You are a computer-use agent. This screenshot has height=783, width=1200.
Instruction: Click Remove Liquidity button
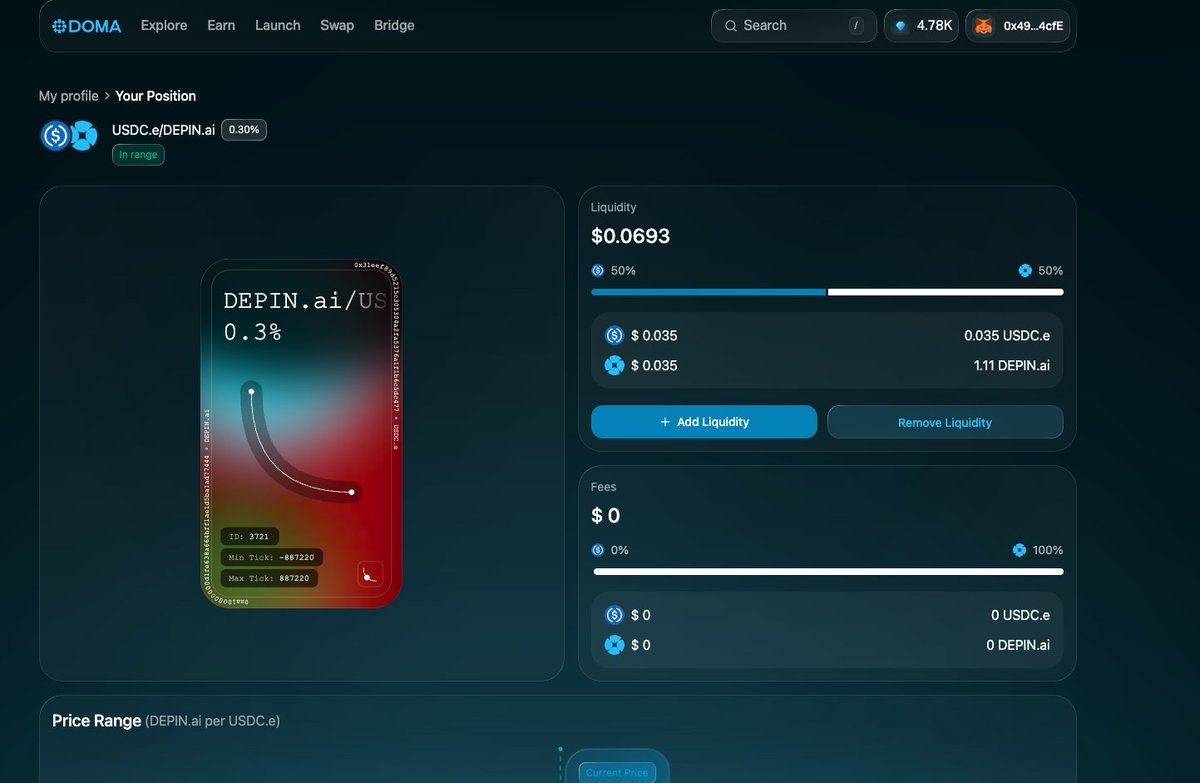pyautogui.click(x=945, y=422)
